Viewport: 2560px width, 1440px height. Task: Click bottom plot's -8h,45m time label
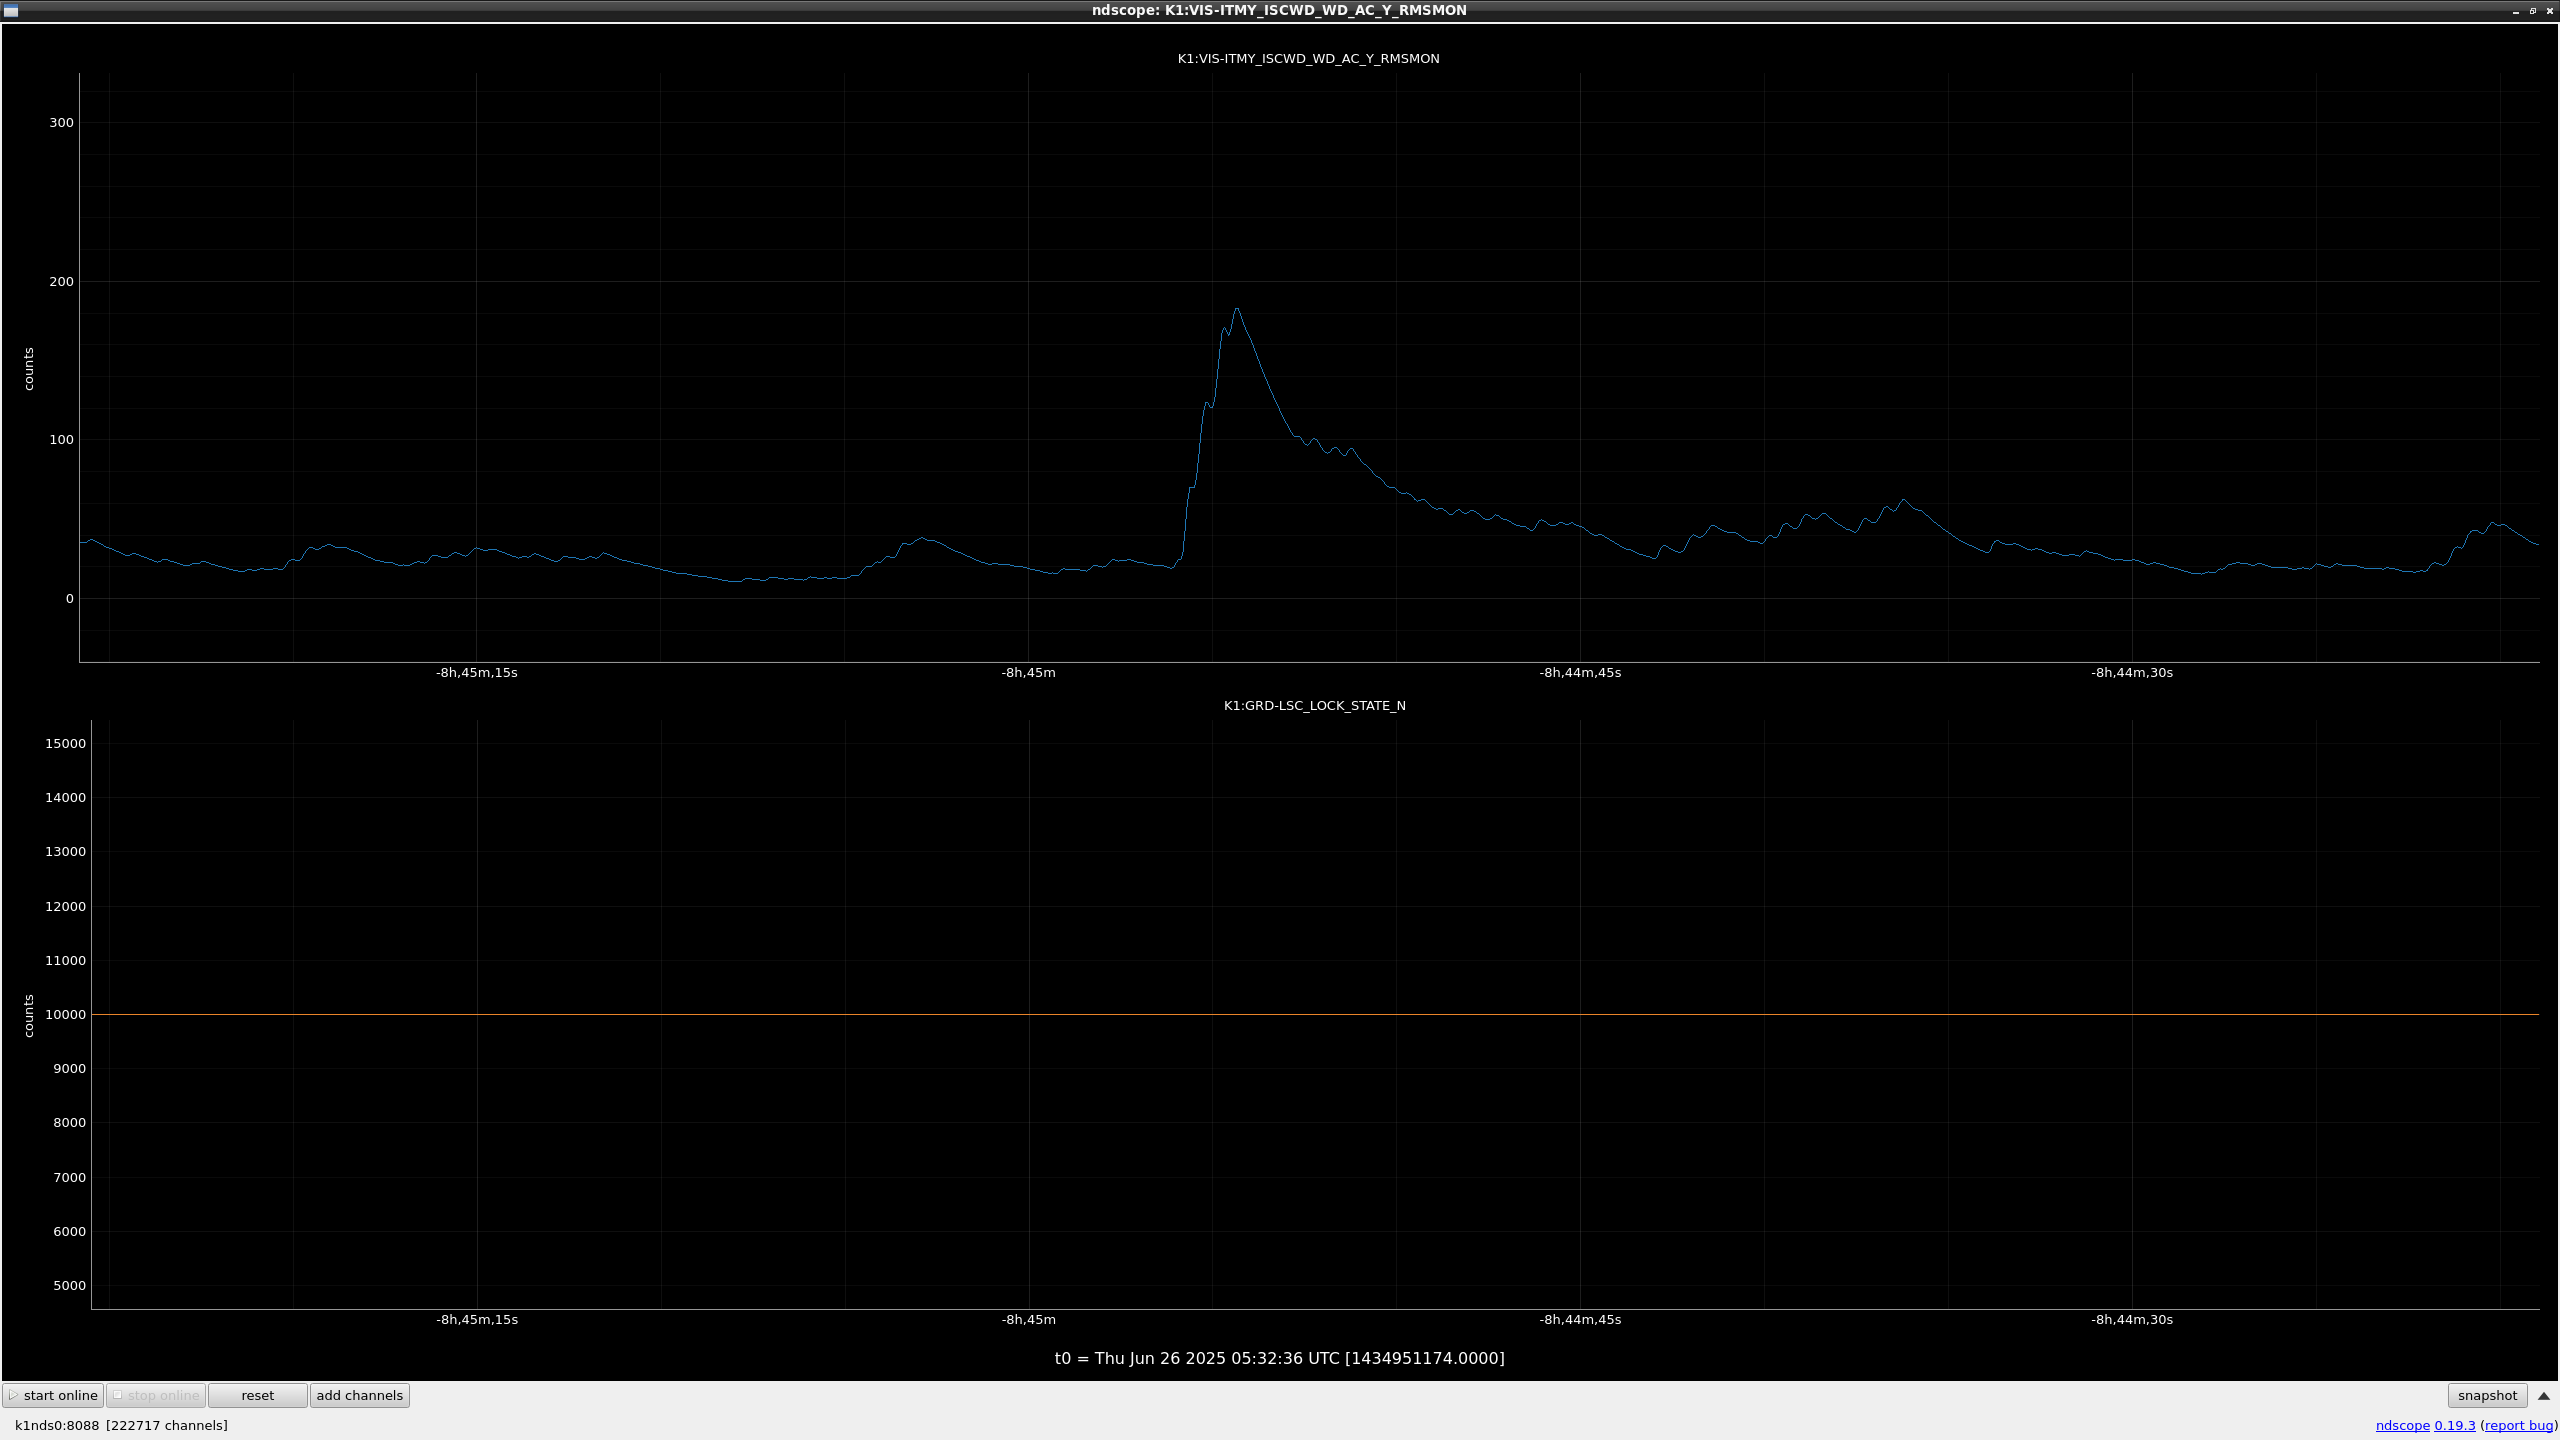click(x=1029, y=1320)
